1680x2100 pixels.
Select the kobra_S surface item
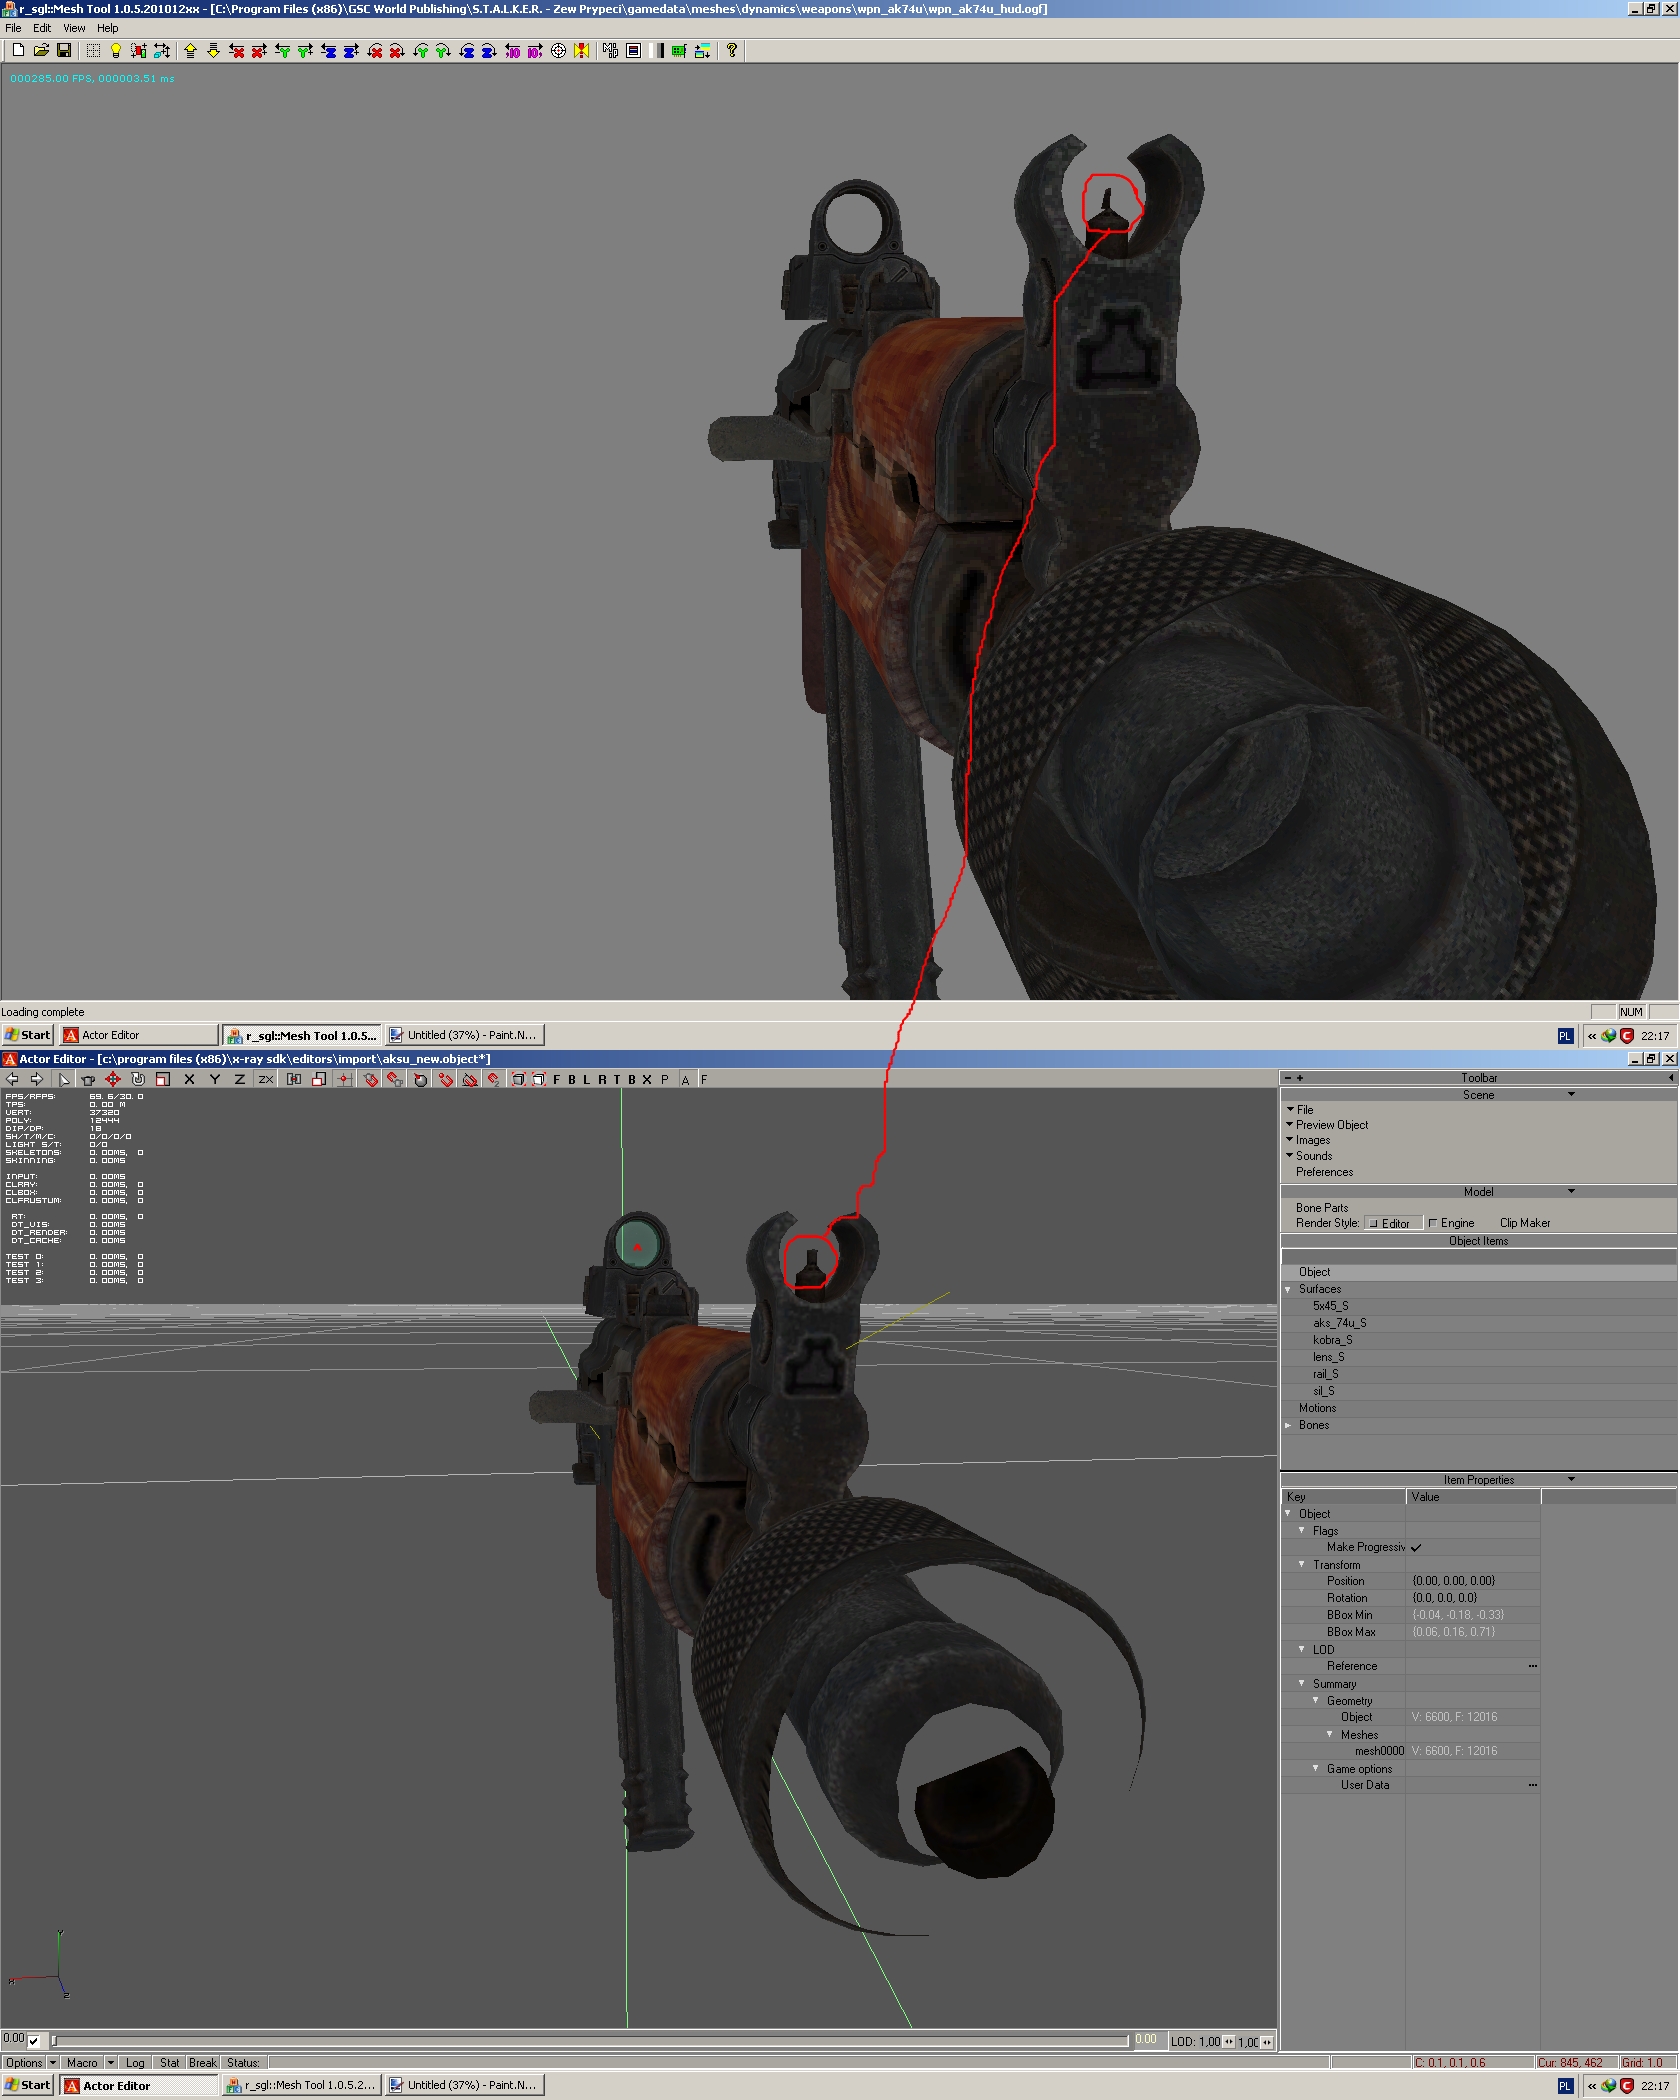coord(1332,1340)
